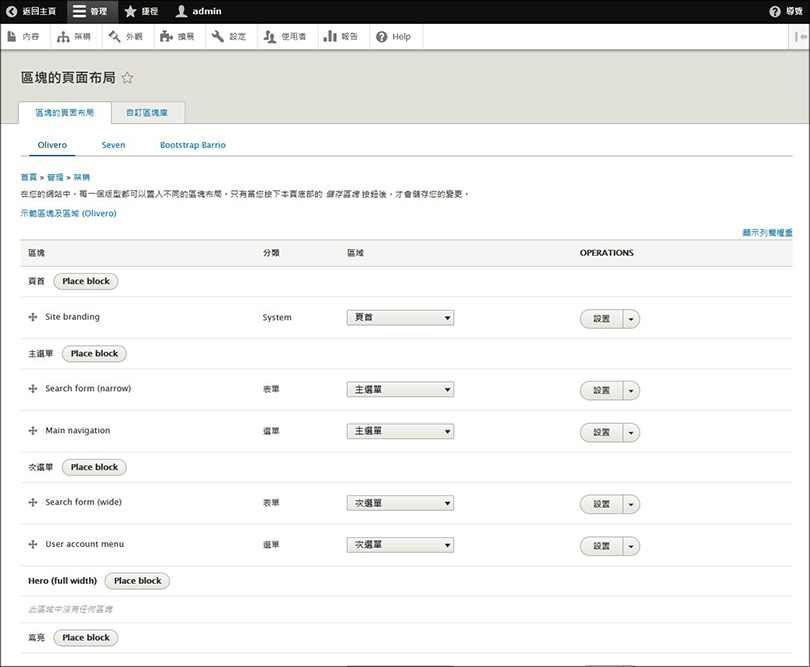Click the 首頁 breadcrumb link

28,177
